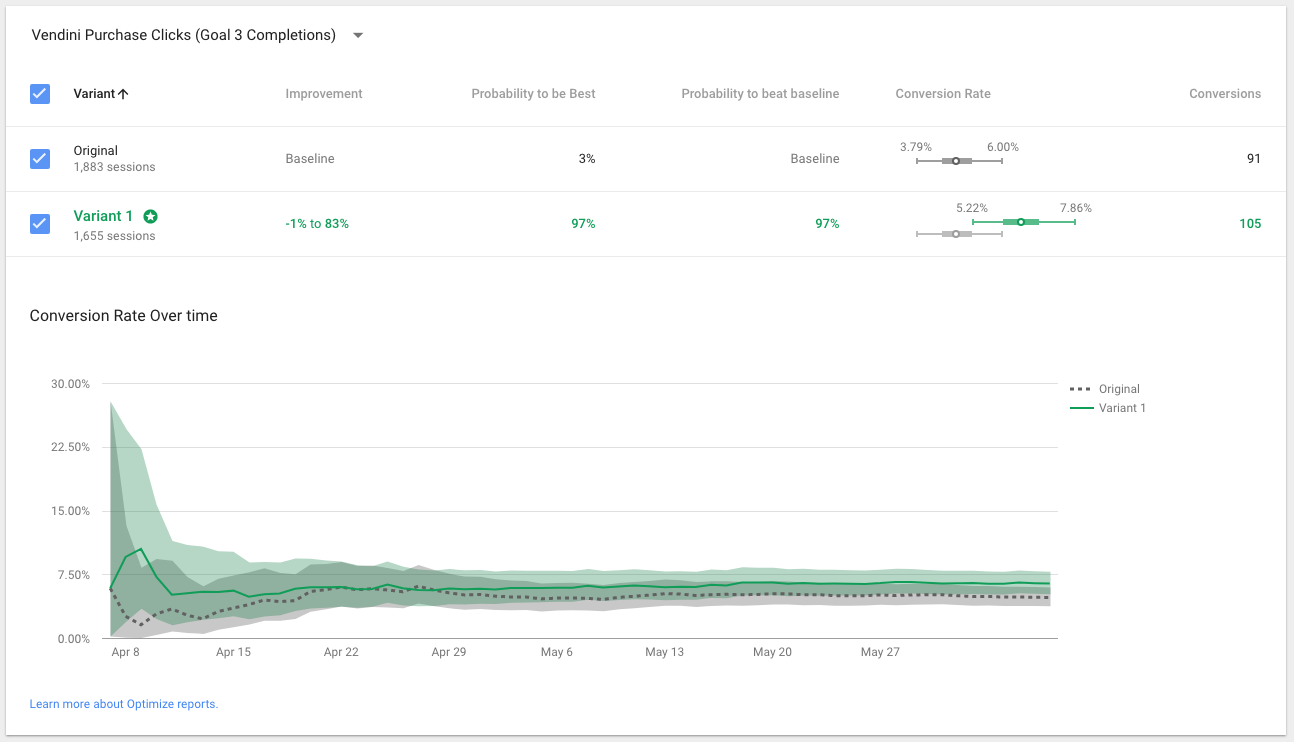Click the 91 conversions value

(x=1254, y=159)
